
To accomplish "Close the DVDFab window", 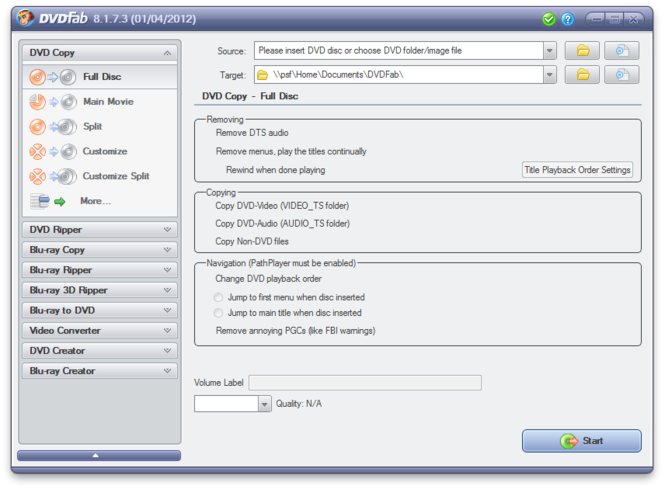I will (634, 19).
